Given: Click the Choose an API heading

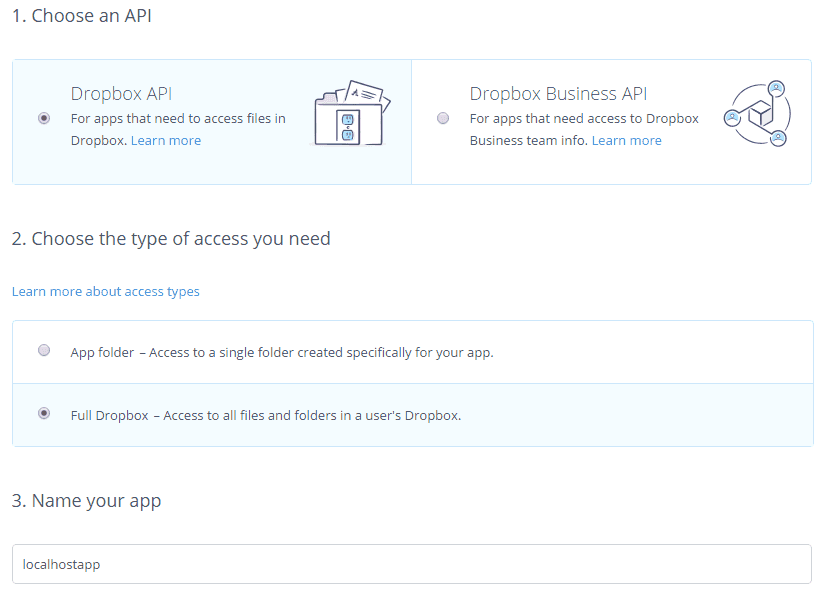Looking at the screenshot, I should pos(82,17).
